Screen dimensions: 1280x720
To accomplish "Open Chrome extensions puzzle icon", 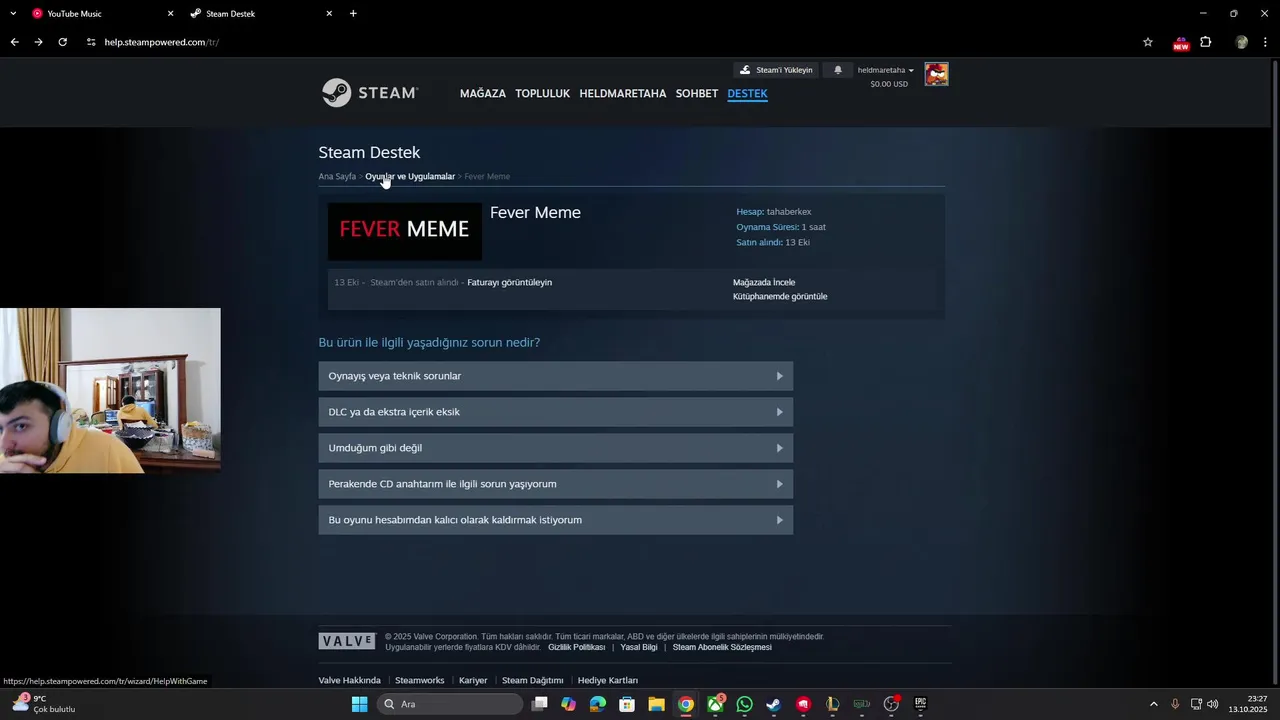I will [1205, 42].
